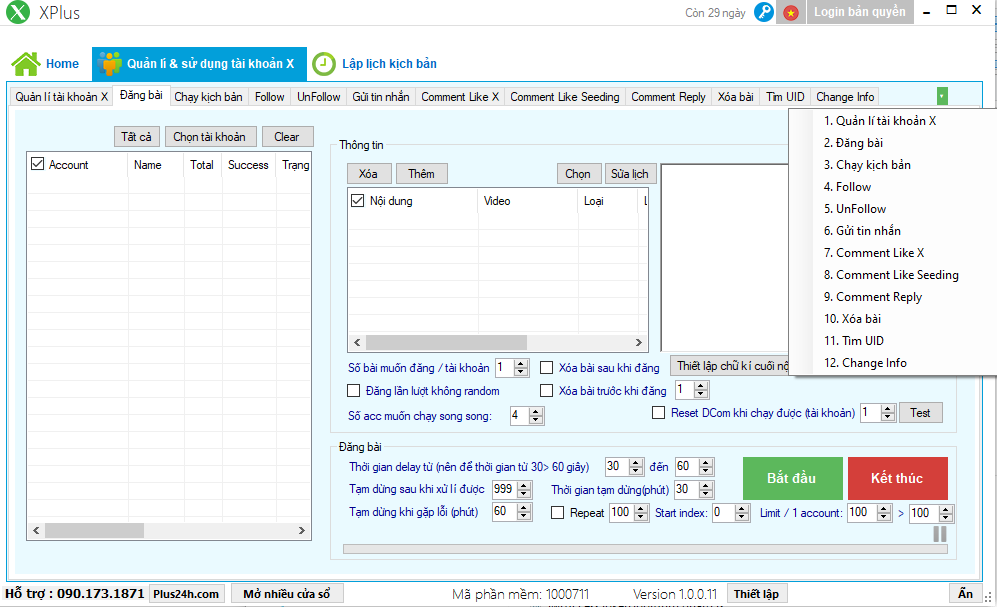This screenshot has width=997, height=607.
Task: Toggle the Nội dung header checkbox
Action: coord(357,201)
